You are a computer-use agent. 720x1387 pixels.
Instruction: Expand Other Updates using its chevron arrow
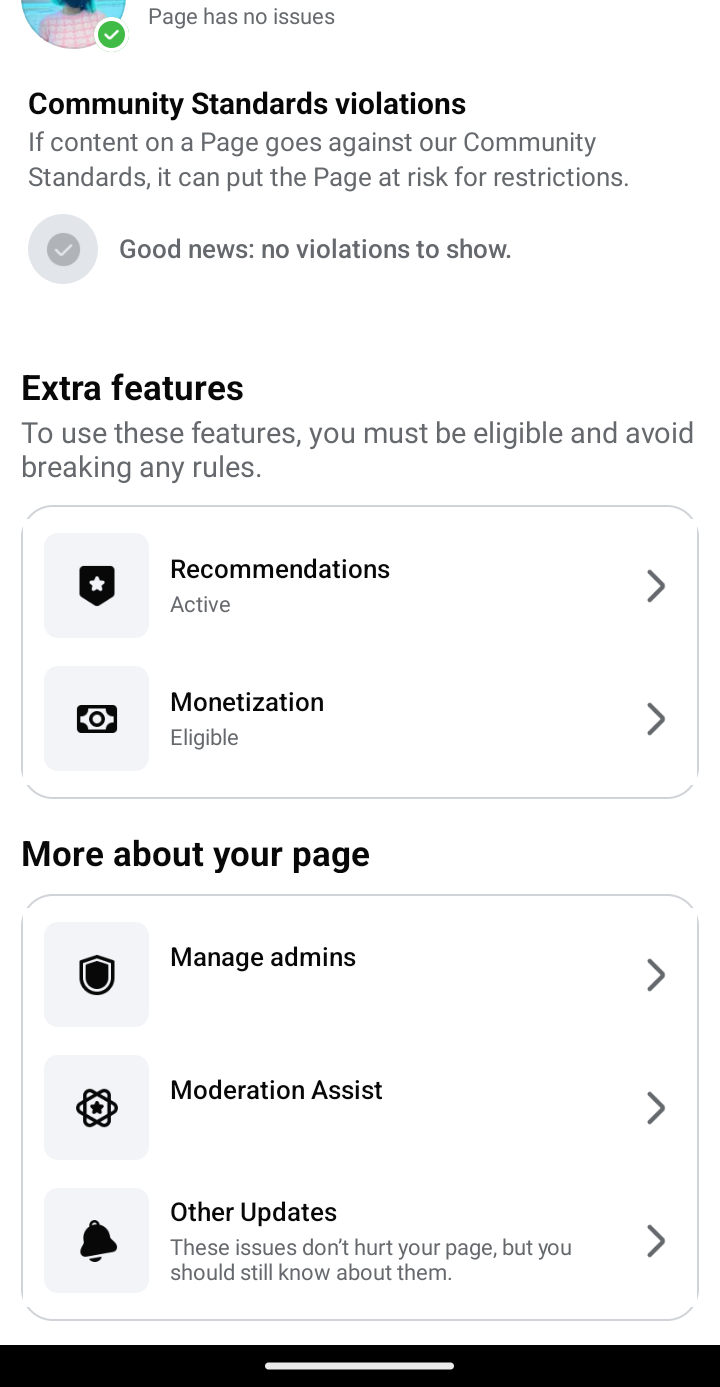pyautogui.click(x=656, y=1241)
